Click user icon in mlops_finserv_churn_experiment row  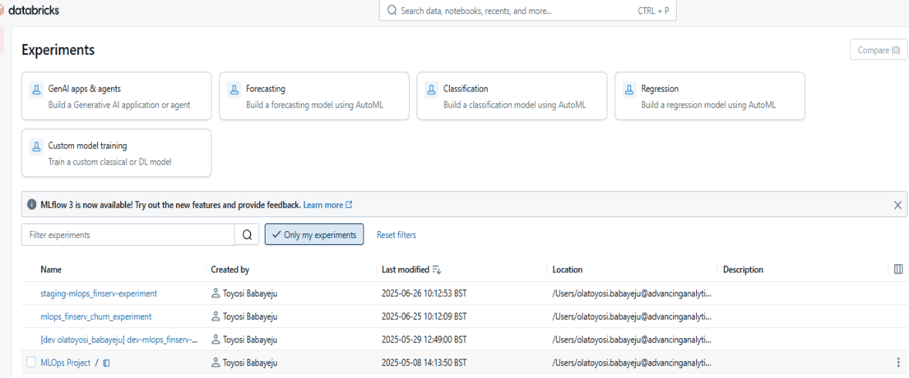coord(216,317)
